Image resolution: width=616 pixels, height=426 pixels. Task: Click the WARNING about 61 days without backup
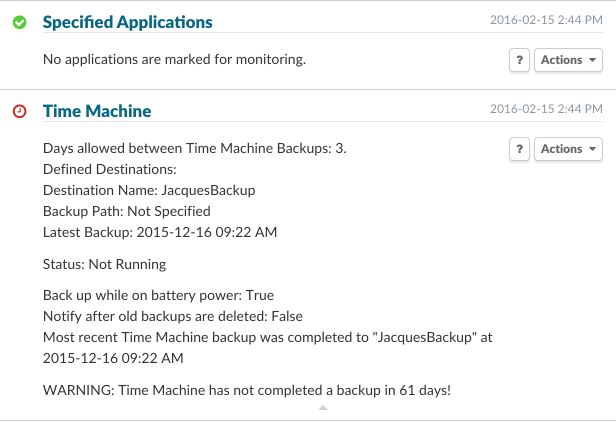[247, 390]
